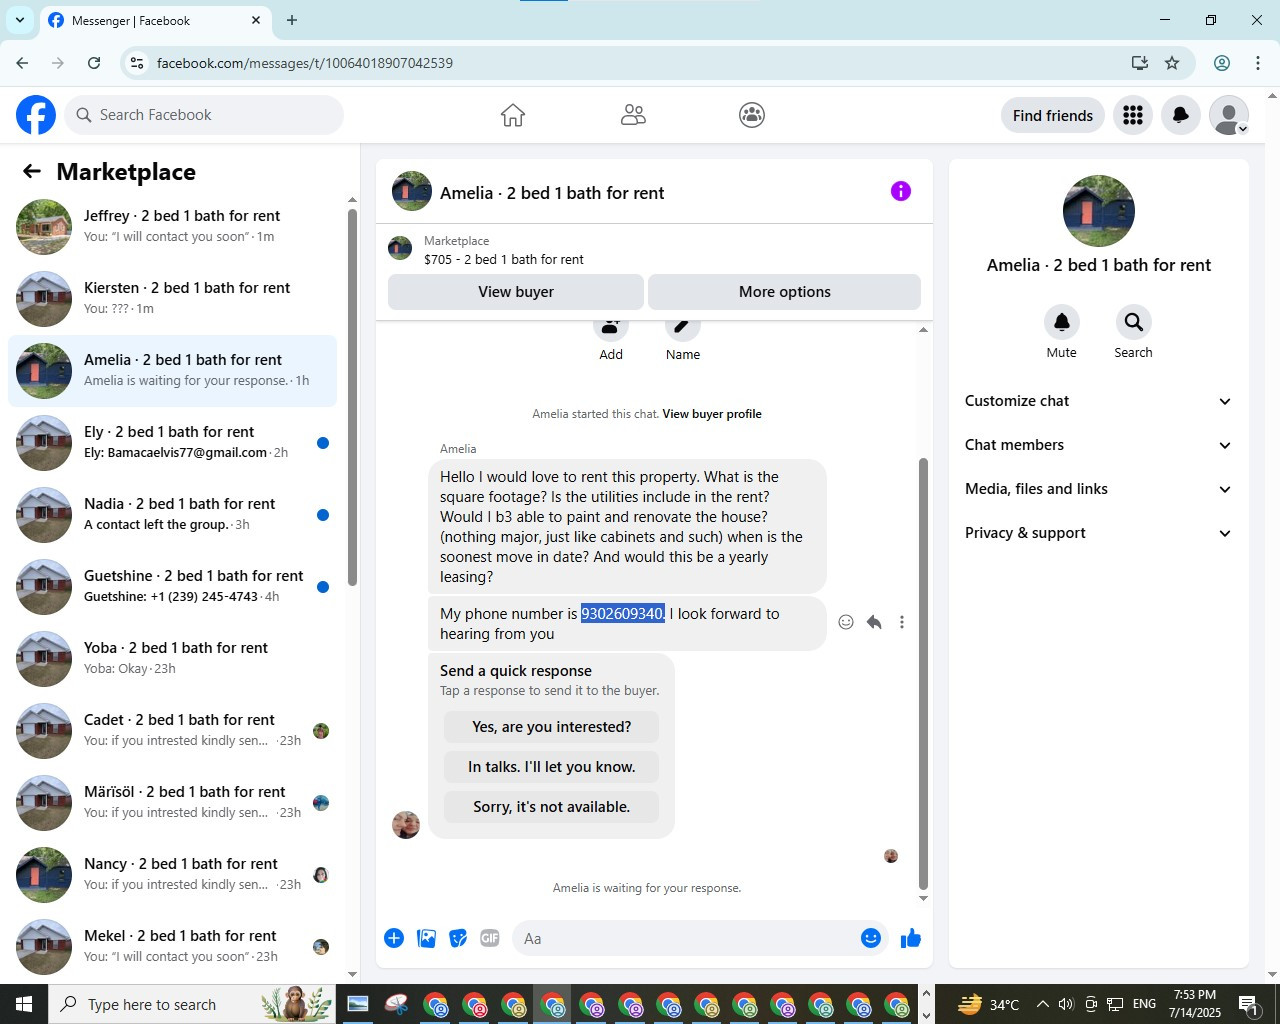The image size is (1280, 1024).
Task: Go to the Home feed icon
Action: point(513,115)
